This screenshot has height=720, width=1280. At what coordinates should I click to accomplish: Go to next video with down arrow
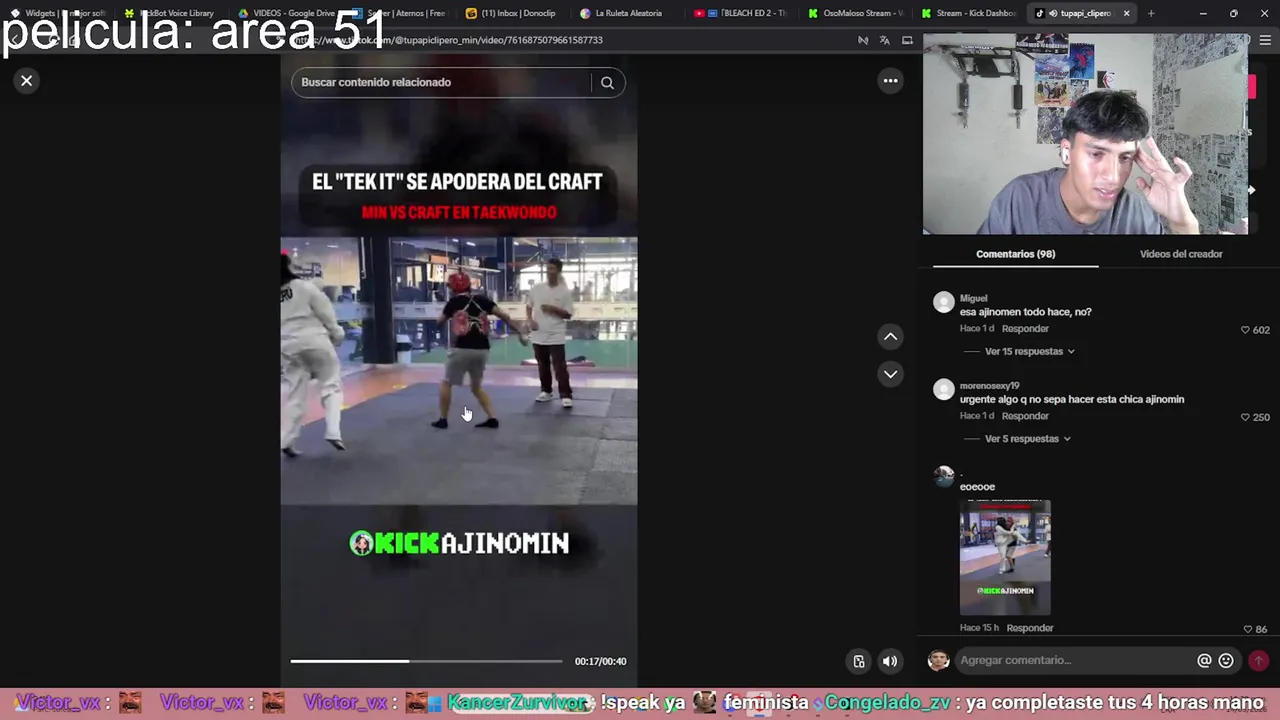pos(890,374)
